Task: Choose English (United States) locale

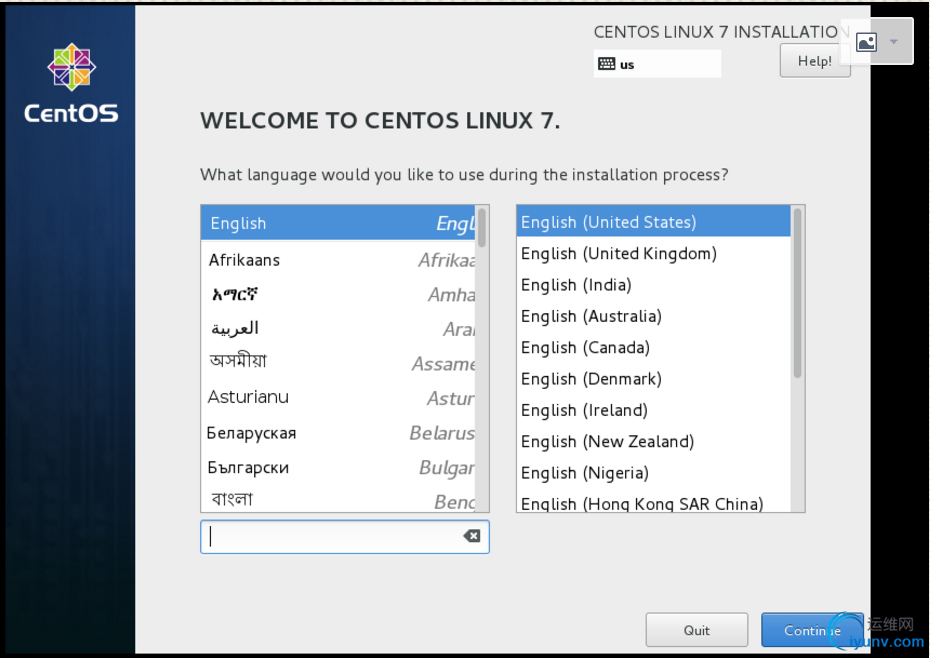Action: coord(654,222)
